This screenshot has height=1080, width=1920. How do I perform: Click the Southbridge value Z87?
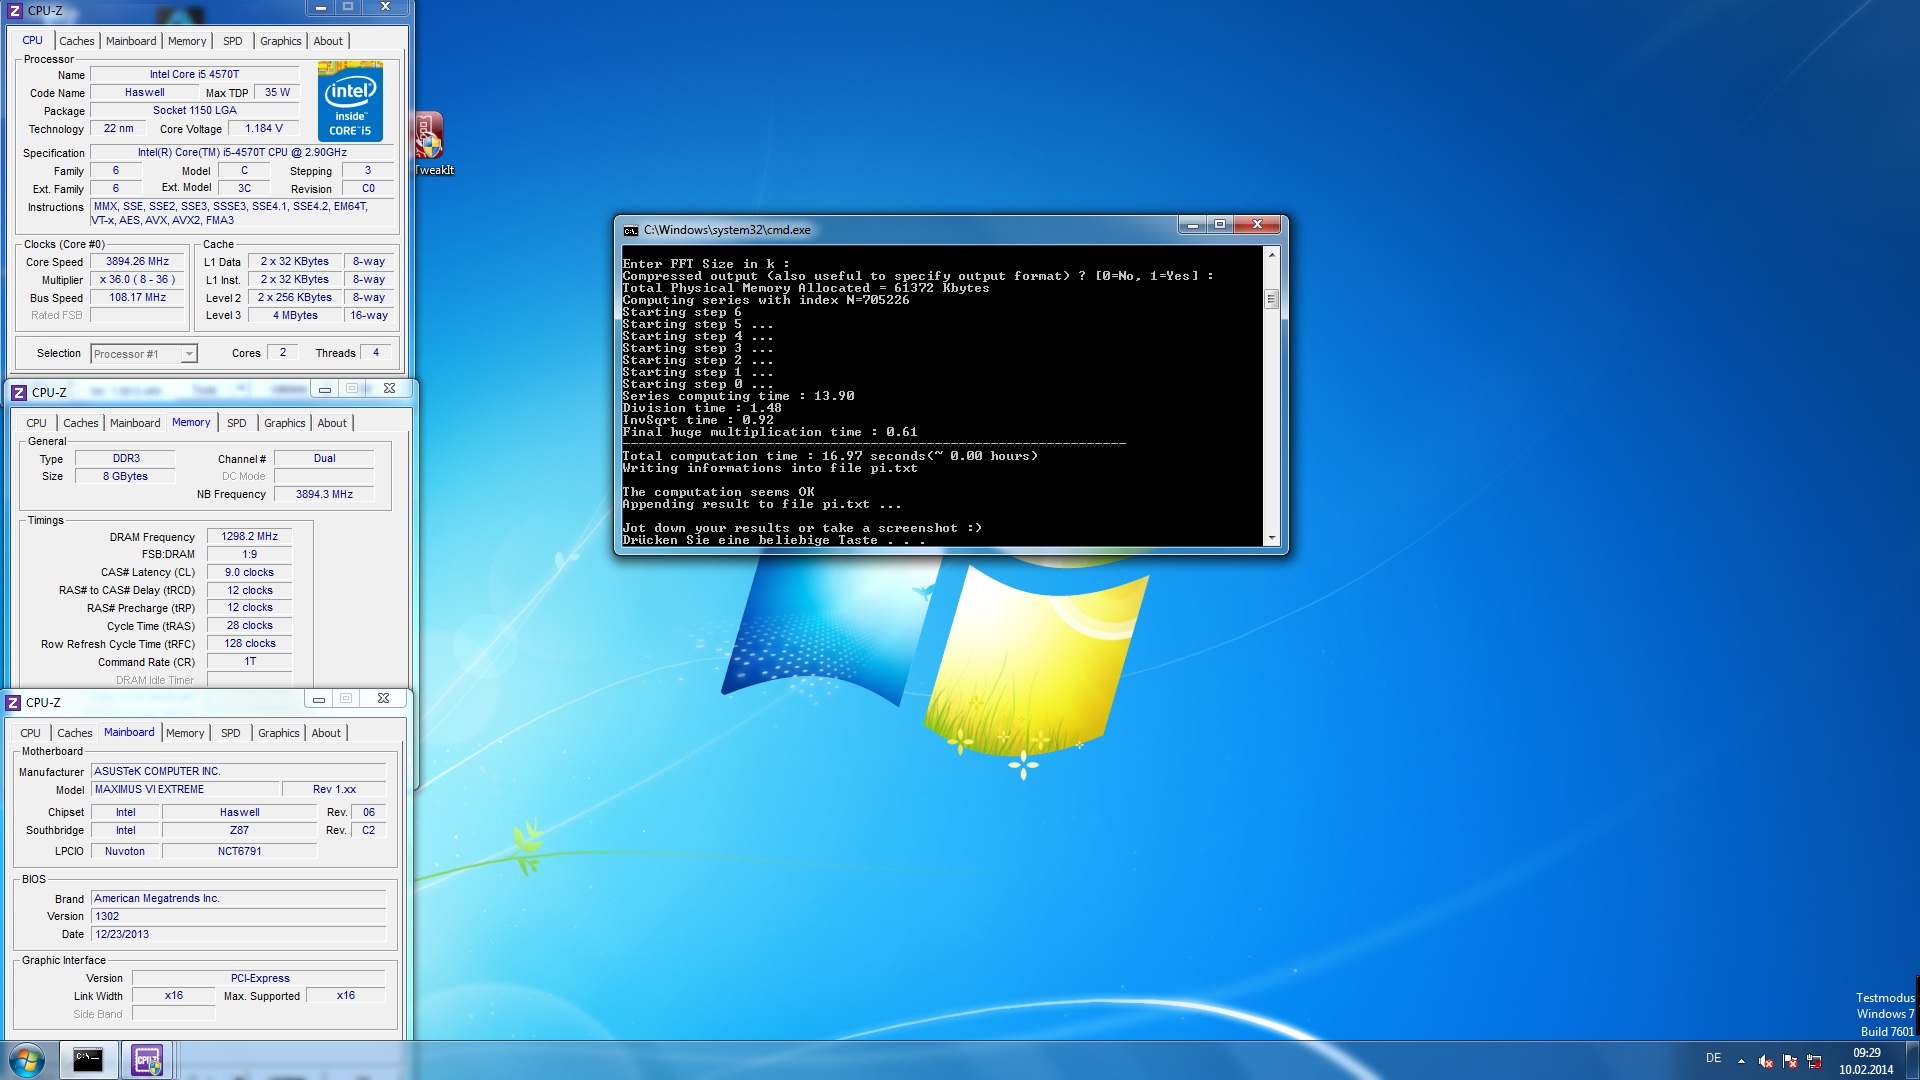click(239, 831)
